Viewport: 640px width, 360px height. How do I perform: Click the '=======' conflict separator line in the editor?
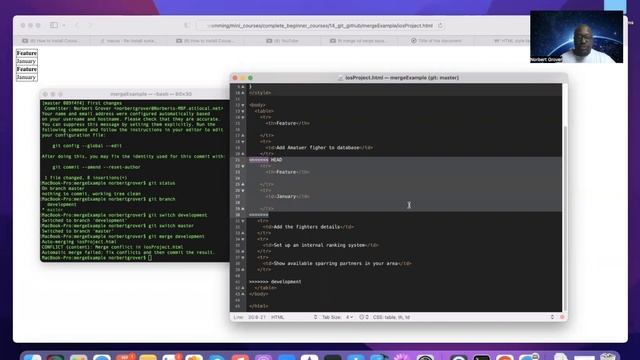point(259,215)
